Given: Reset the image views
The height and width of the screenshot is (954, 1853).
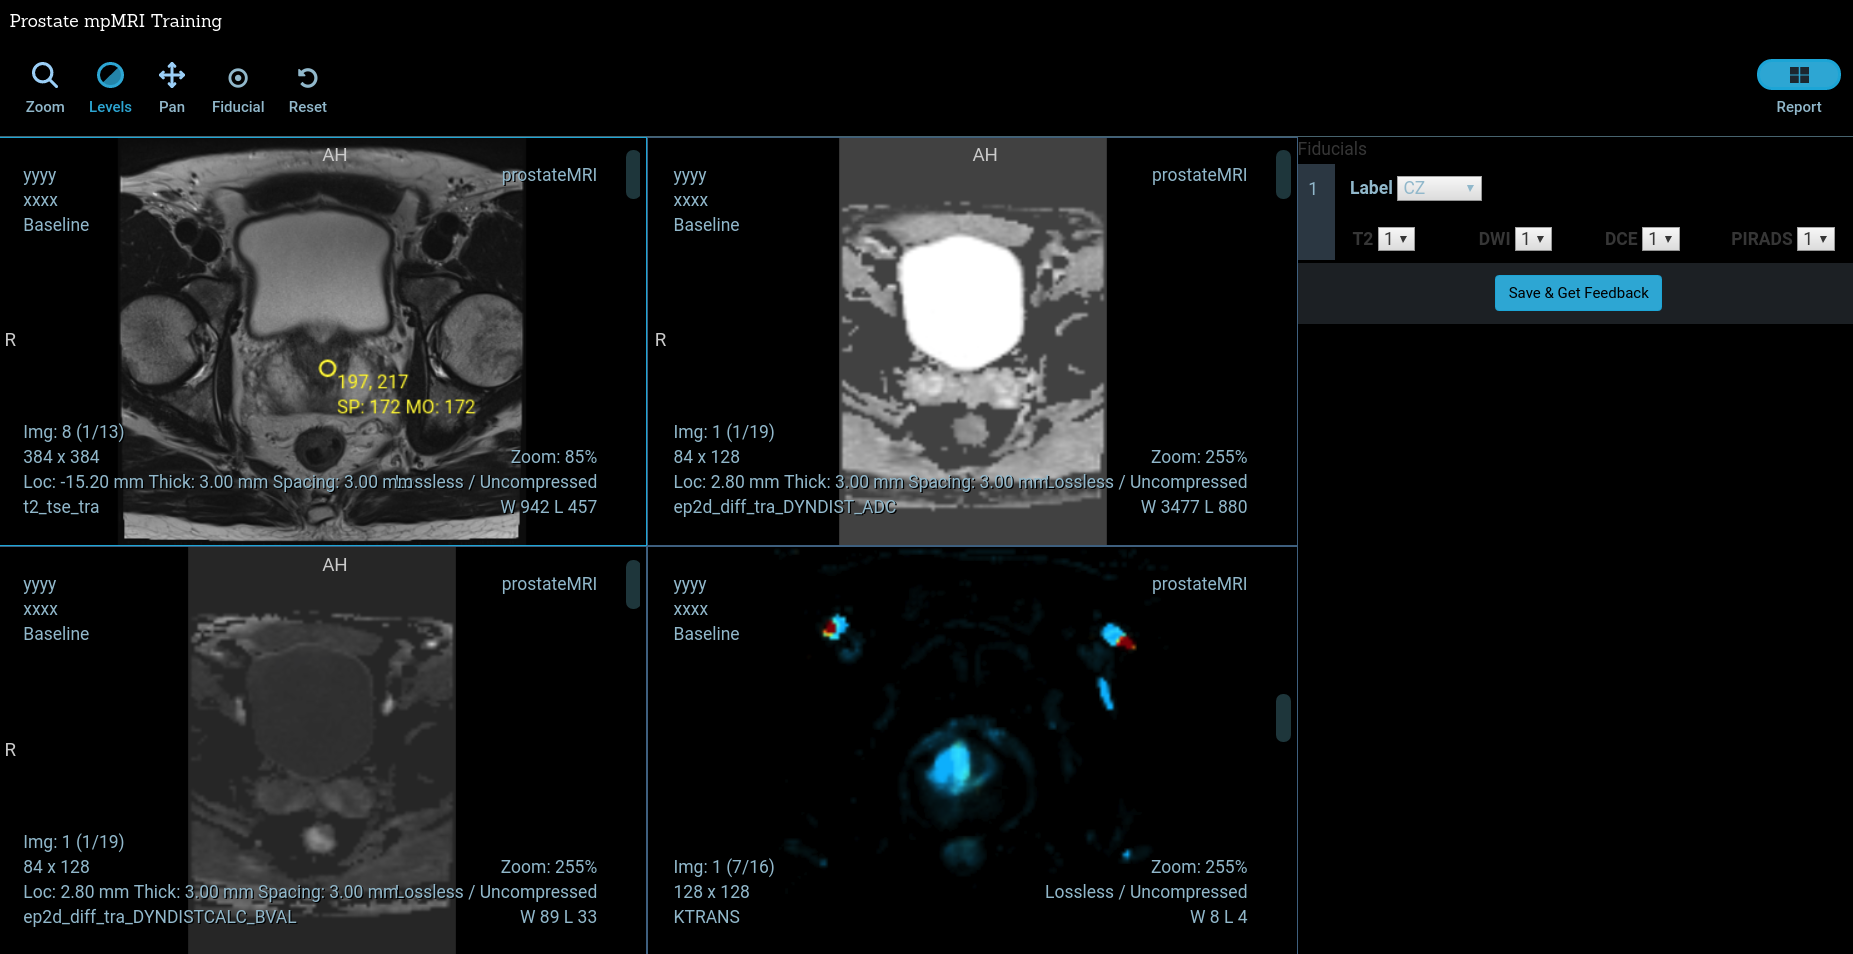Looking at the screenshot, I should click(x=307, y=87).
